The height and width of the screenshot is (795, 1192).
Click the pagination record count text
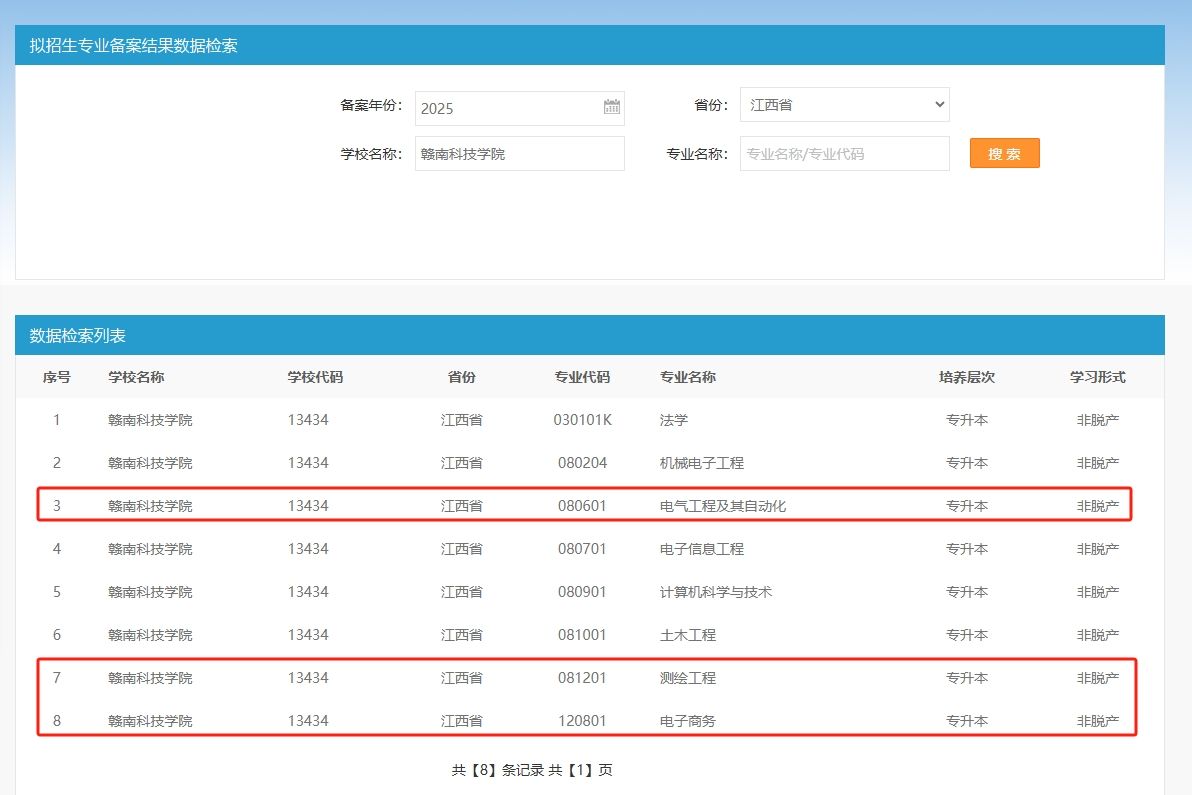point(531,770)
